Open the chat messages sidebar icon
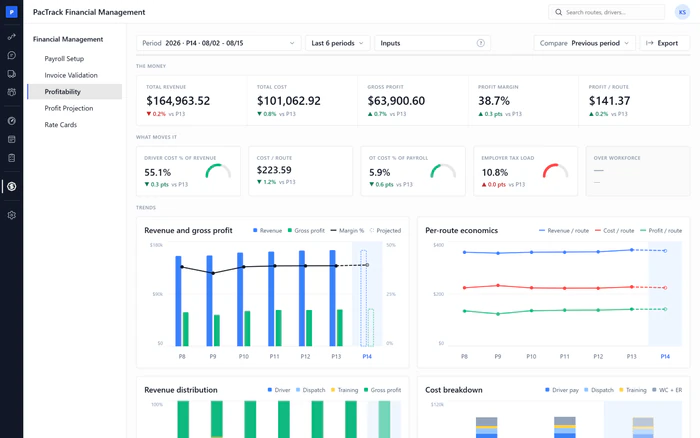The height and width of the screenshot is (438, 700). (x=12, y=55)
